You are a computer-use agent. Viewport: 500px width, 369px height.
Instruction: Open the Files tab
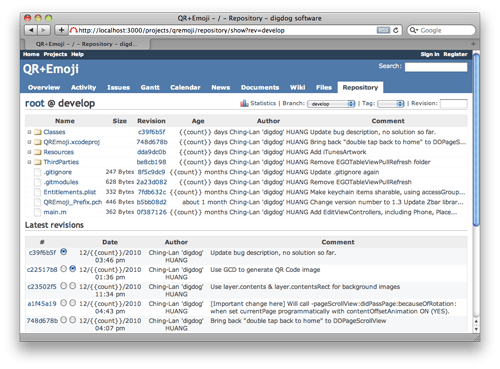(x=324, y=87)
